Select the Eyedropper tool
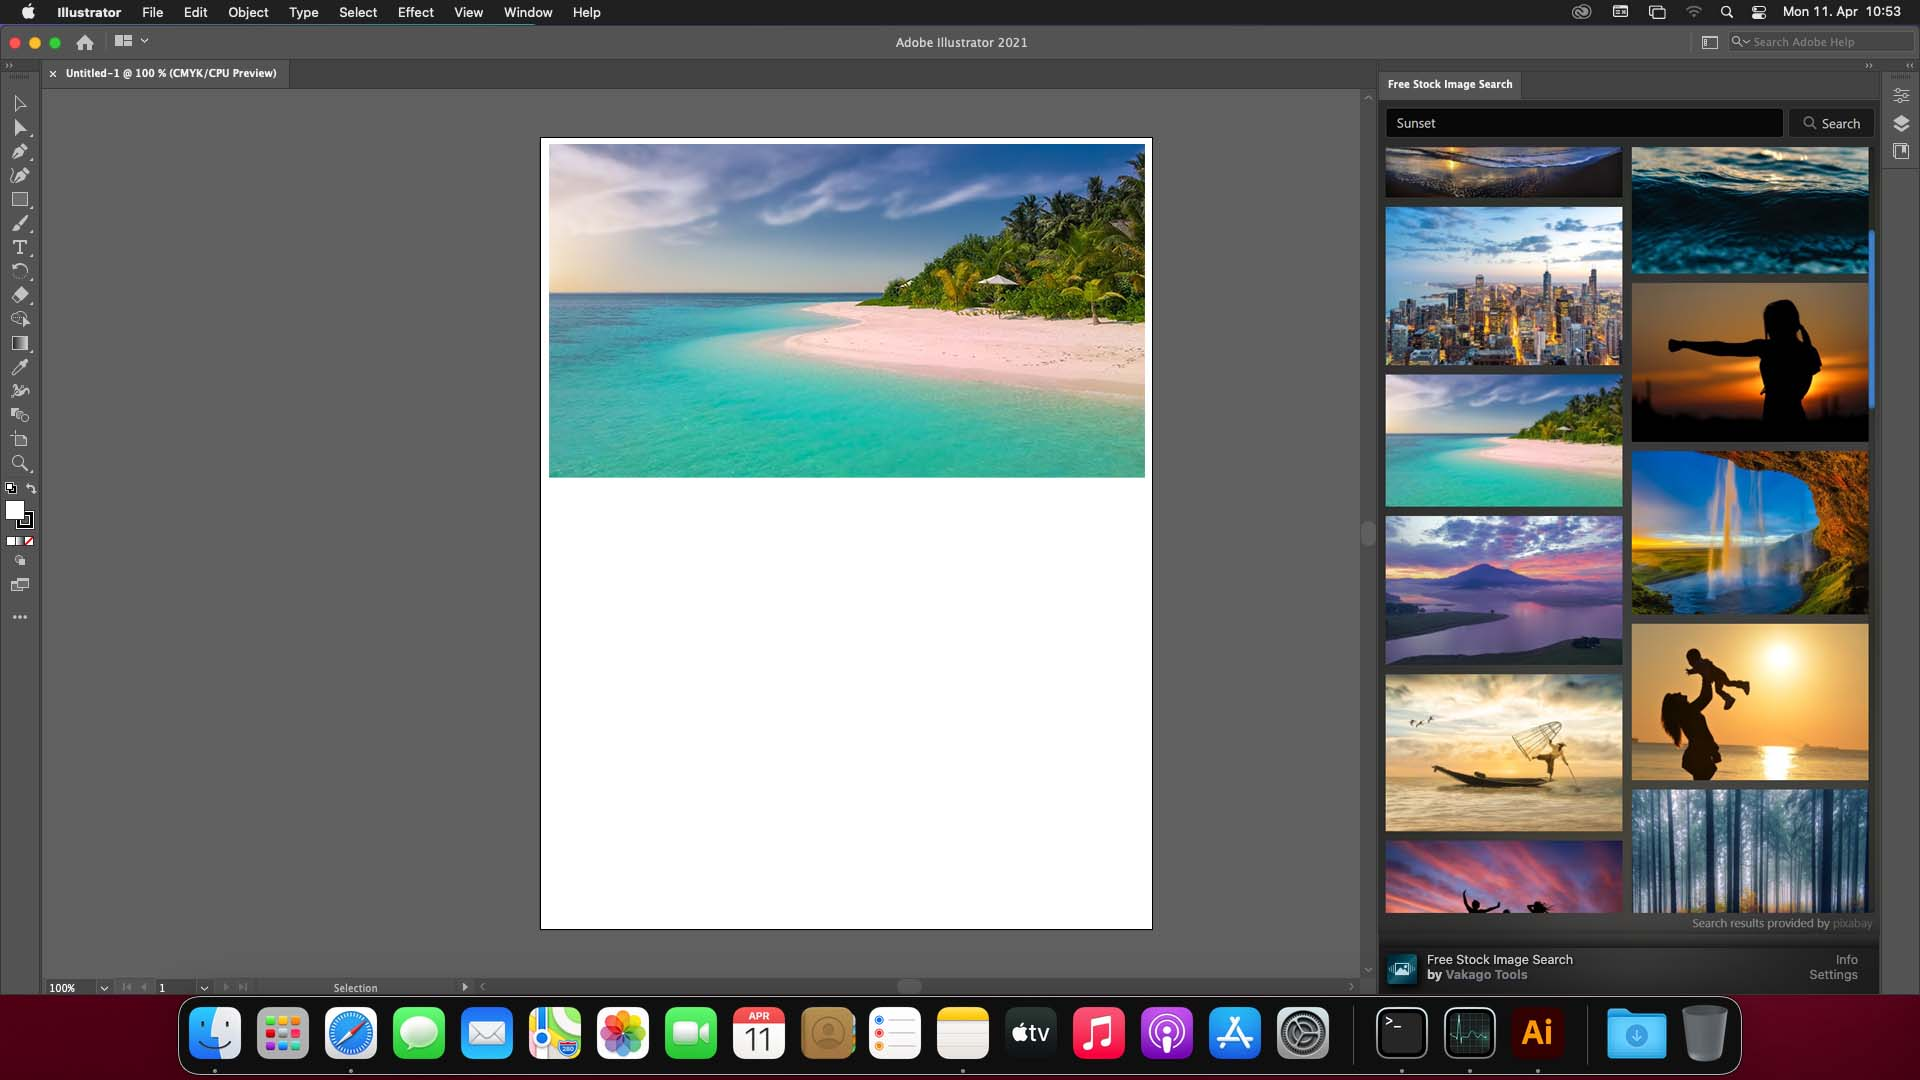Viewport: 1920px width, 1080px height. 19,367
